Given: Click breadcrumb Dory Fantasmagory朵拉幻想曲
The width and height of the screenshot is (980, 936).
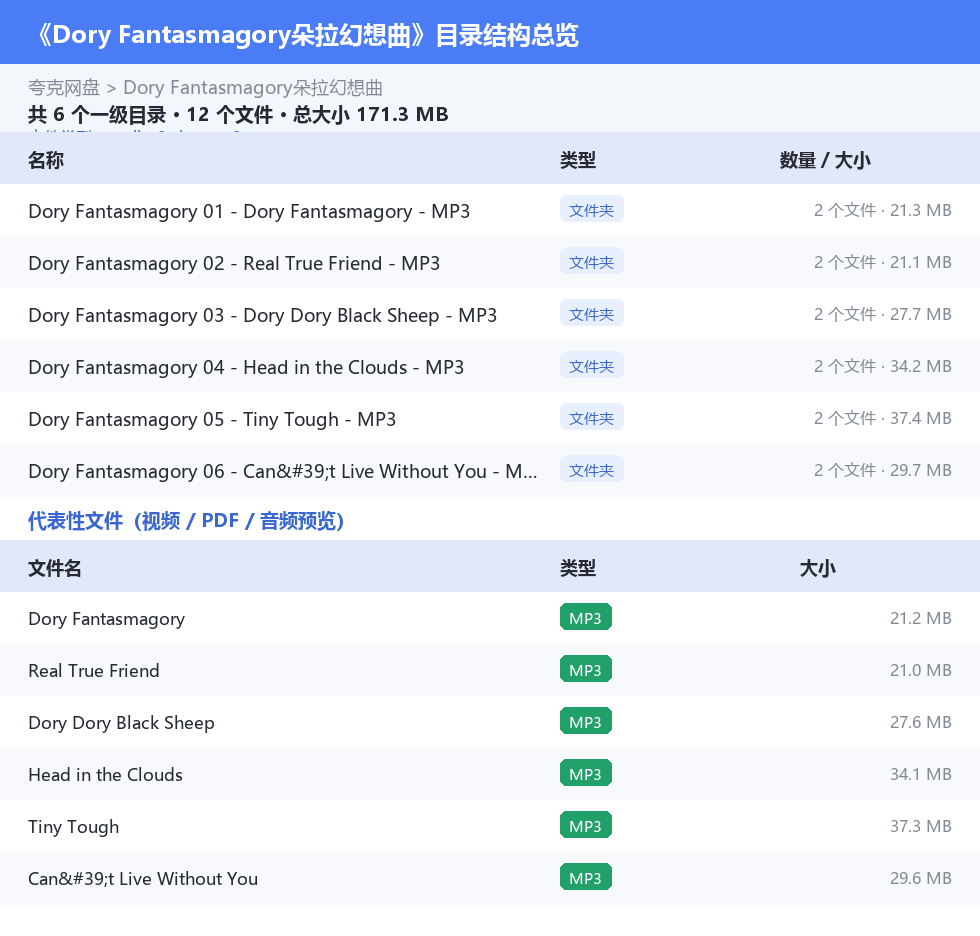Looking at the screenshot, I should (252, 87).
